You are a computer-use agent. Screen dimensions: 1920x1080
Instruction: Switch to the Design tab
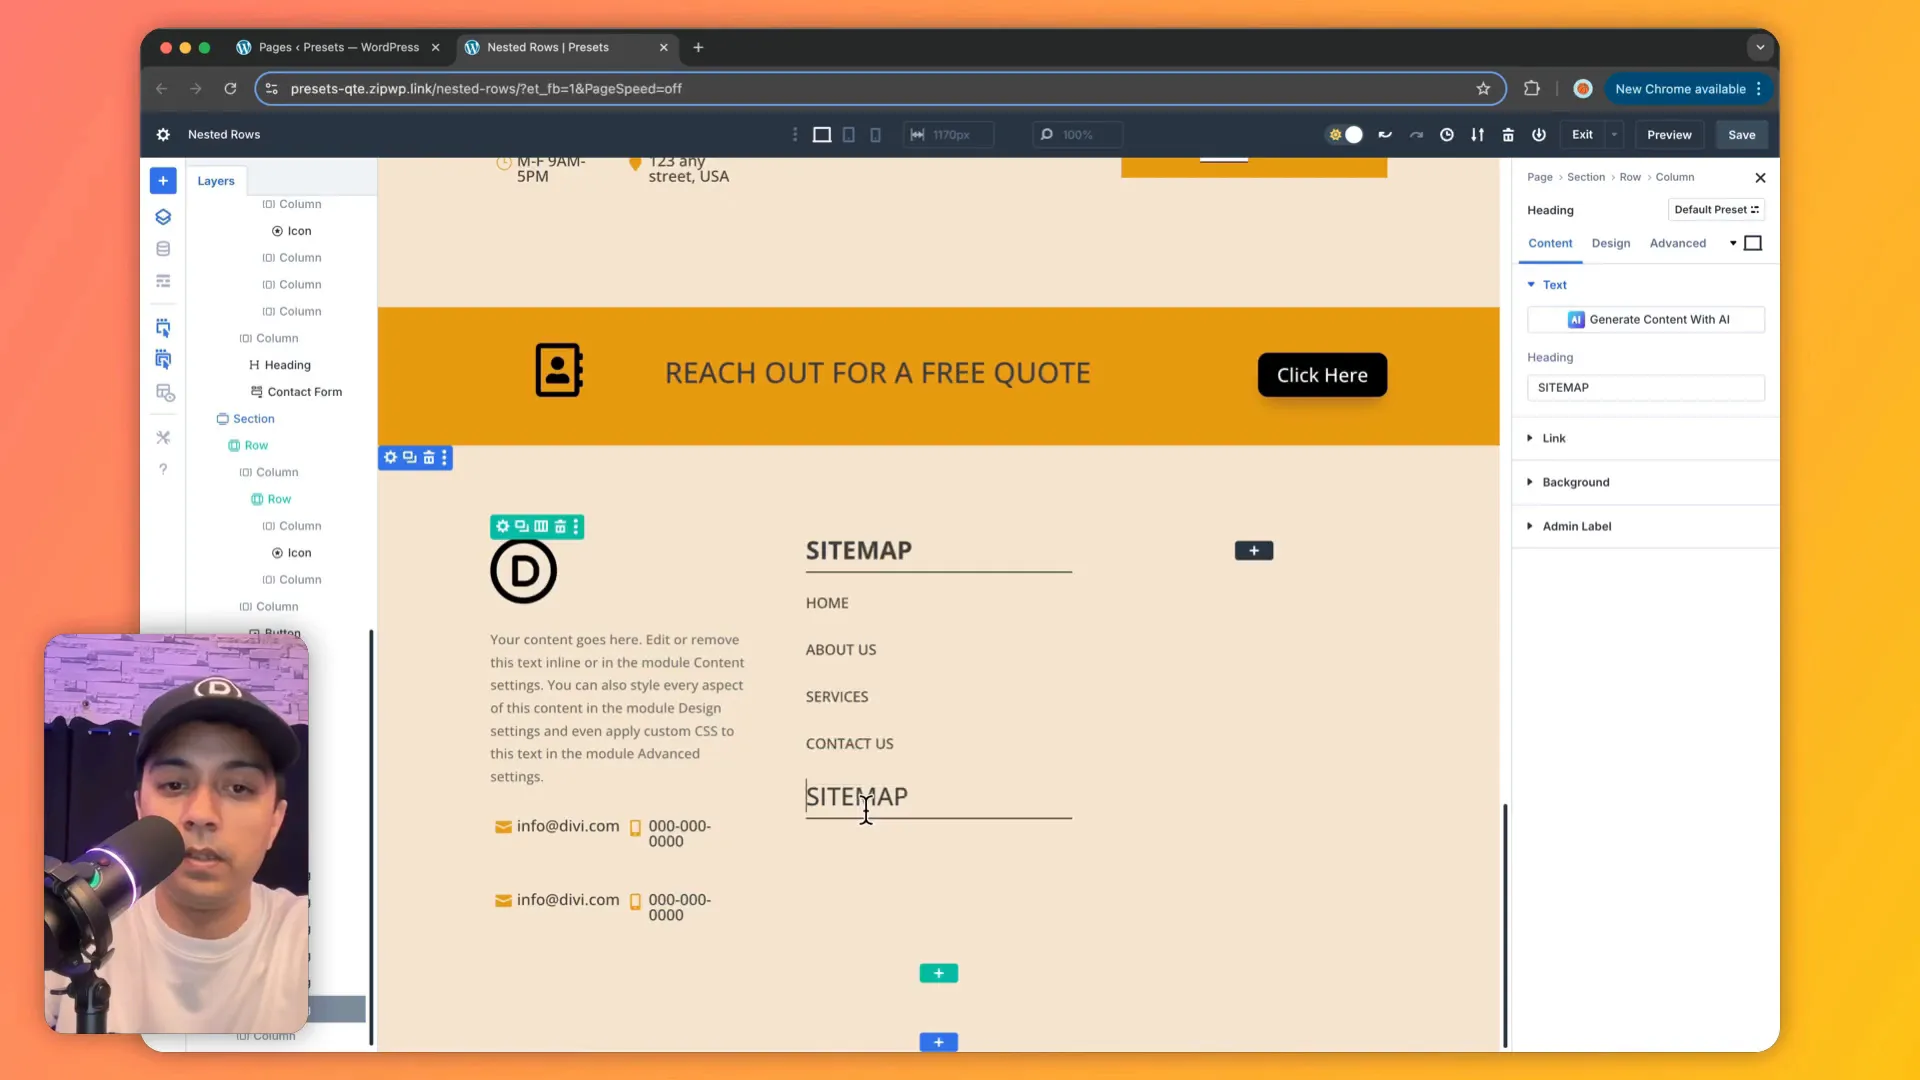point(1611,243)
